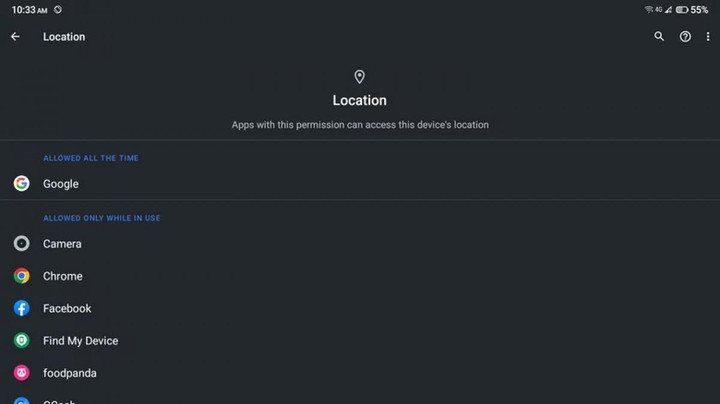The width and height of the screenshot is (720, 404).
Task: Click the Facebook app icon
Action: click(22, 308)
